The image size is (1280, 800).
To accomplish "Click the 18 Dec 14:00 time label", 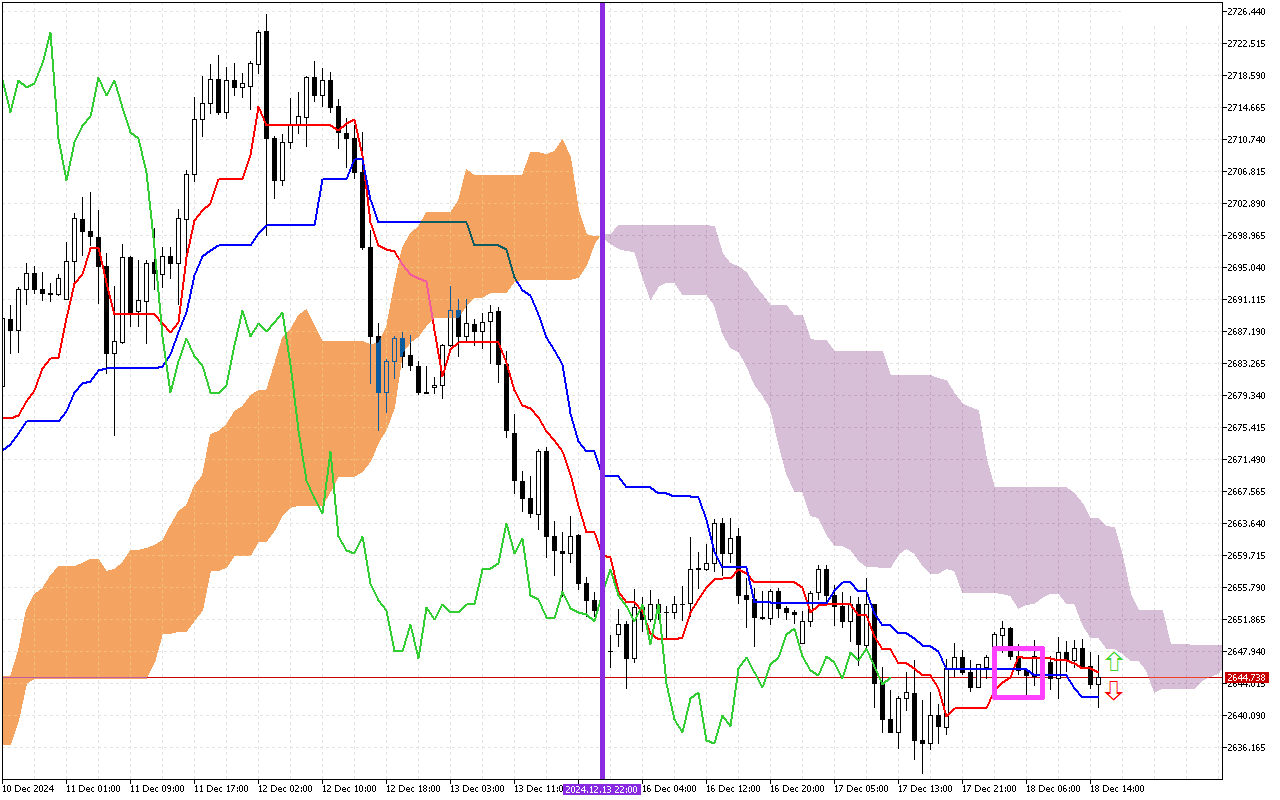I will (1117, 789).
